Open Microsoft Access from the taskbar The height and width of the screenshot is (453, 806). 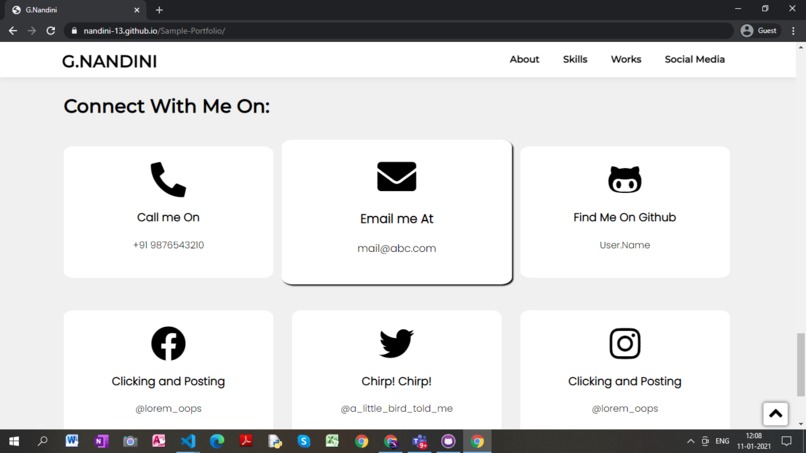pyautogui.click(x=159, y=441)
